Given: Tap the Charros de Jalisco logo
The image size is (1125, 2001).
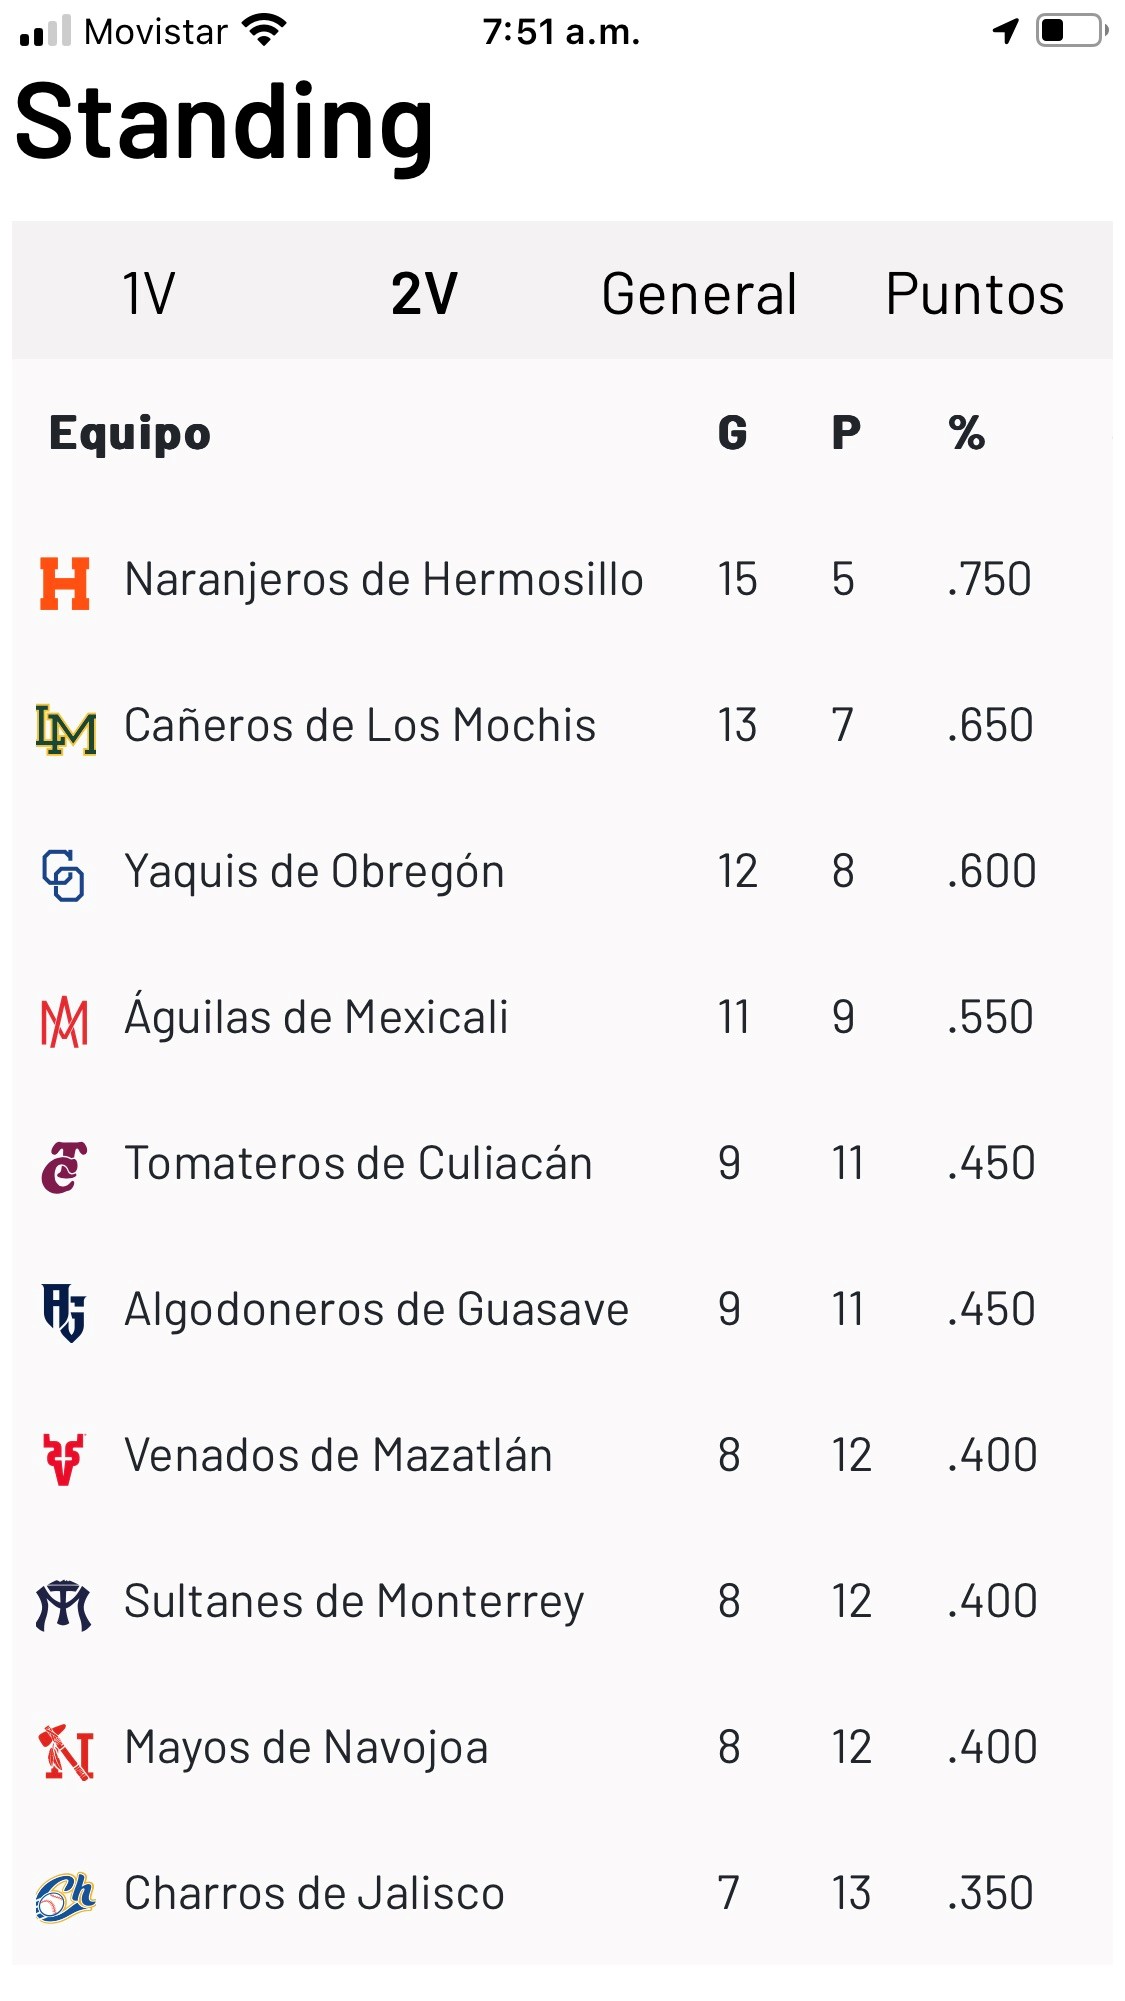Looking at the screenshot, I should click(66, 1897).
